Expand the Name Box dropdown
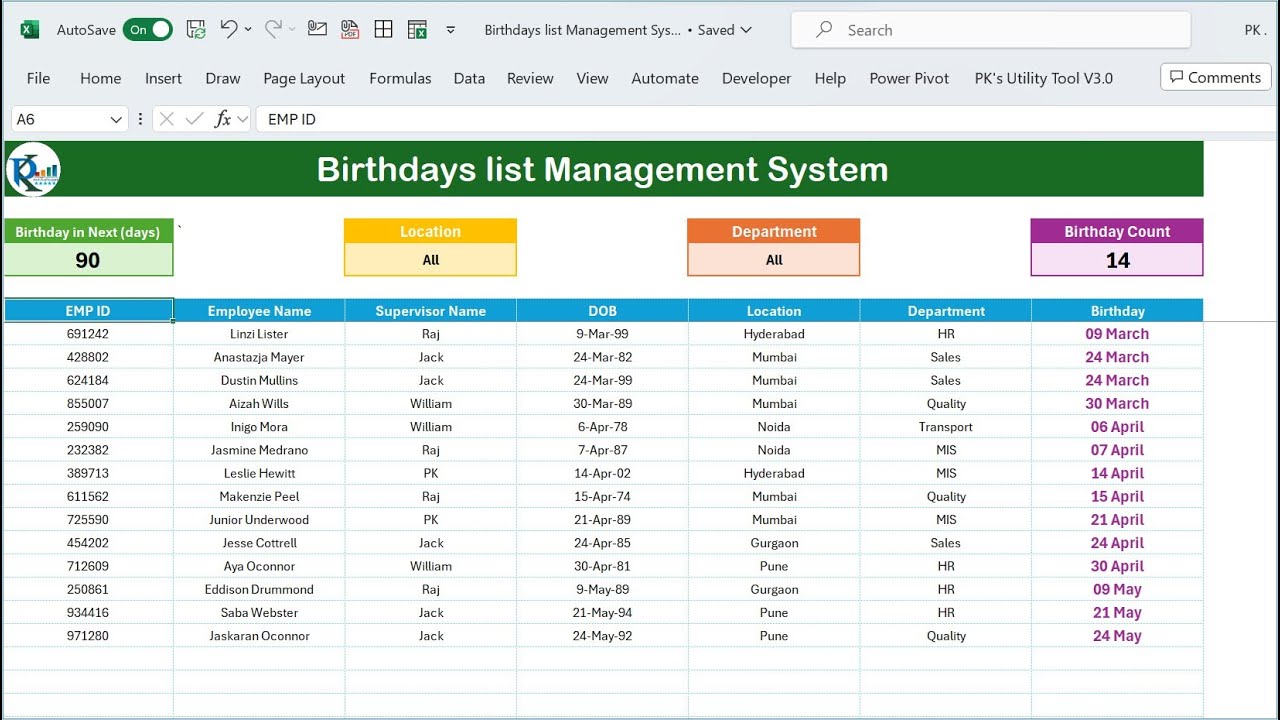The image size is (1280, 720). coord(116,119)
